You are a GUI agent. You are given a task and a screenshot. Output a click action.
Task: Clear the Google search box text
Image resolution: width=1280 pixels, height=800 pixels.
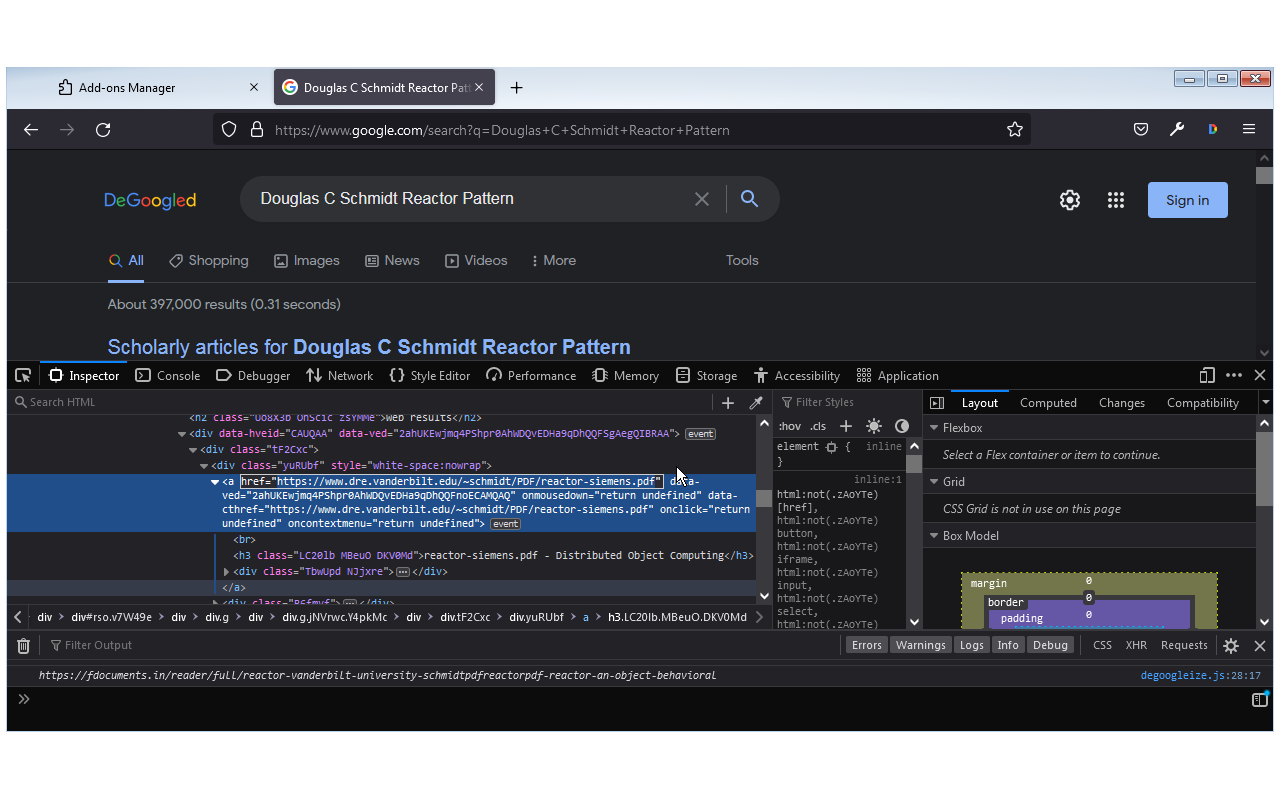pyautogui.click(x=702, y=199)
